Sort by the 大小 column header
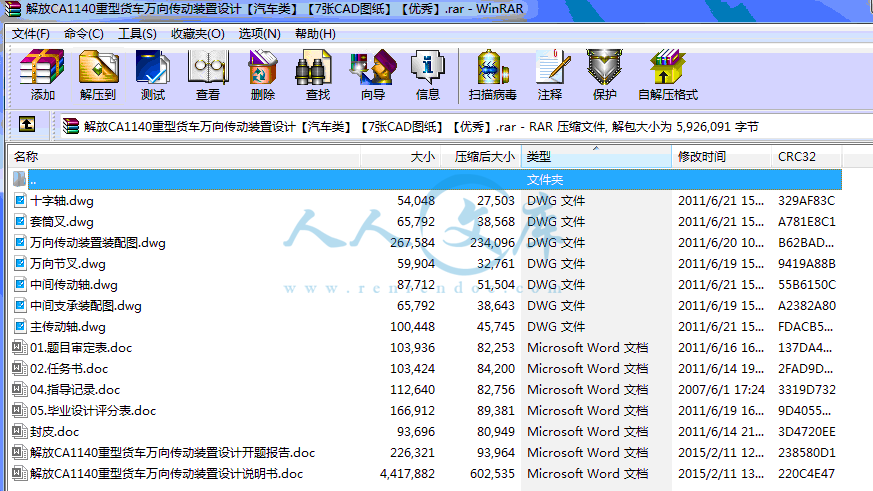The height and width of the screenshot is (491, 873). point(400,157)
